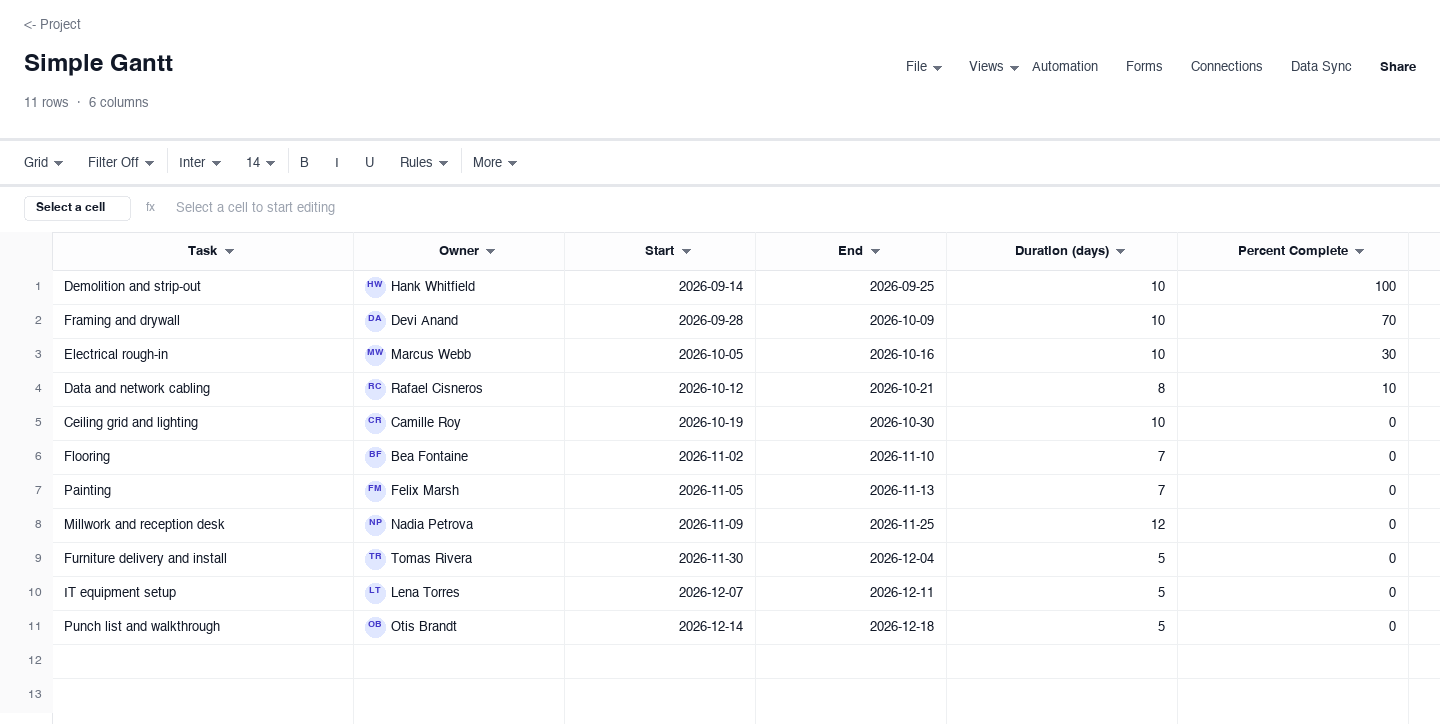This screenshot has width=1440, height=724.
Task: Open the Owner column header menu
Action: 490,251
